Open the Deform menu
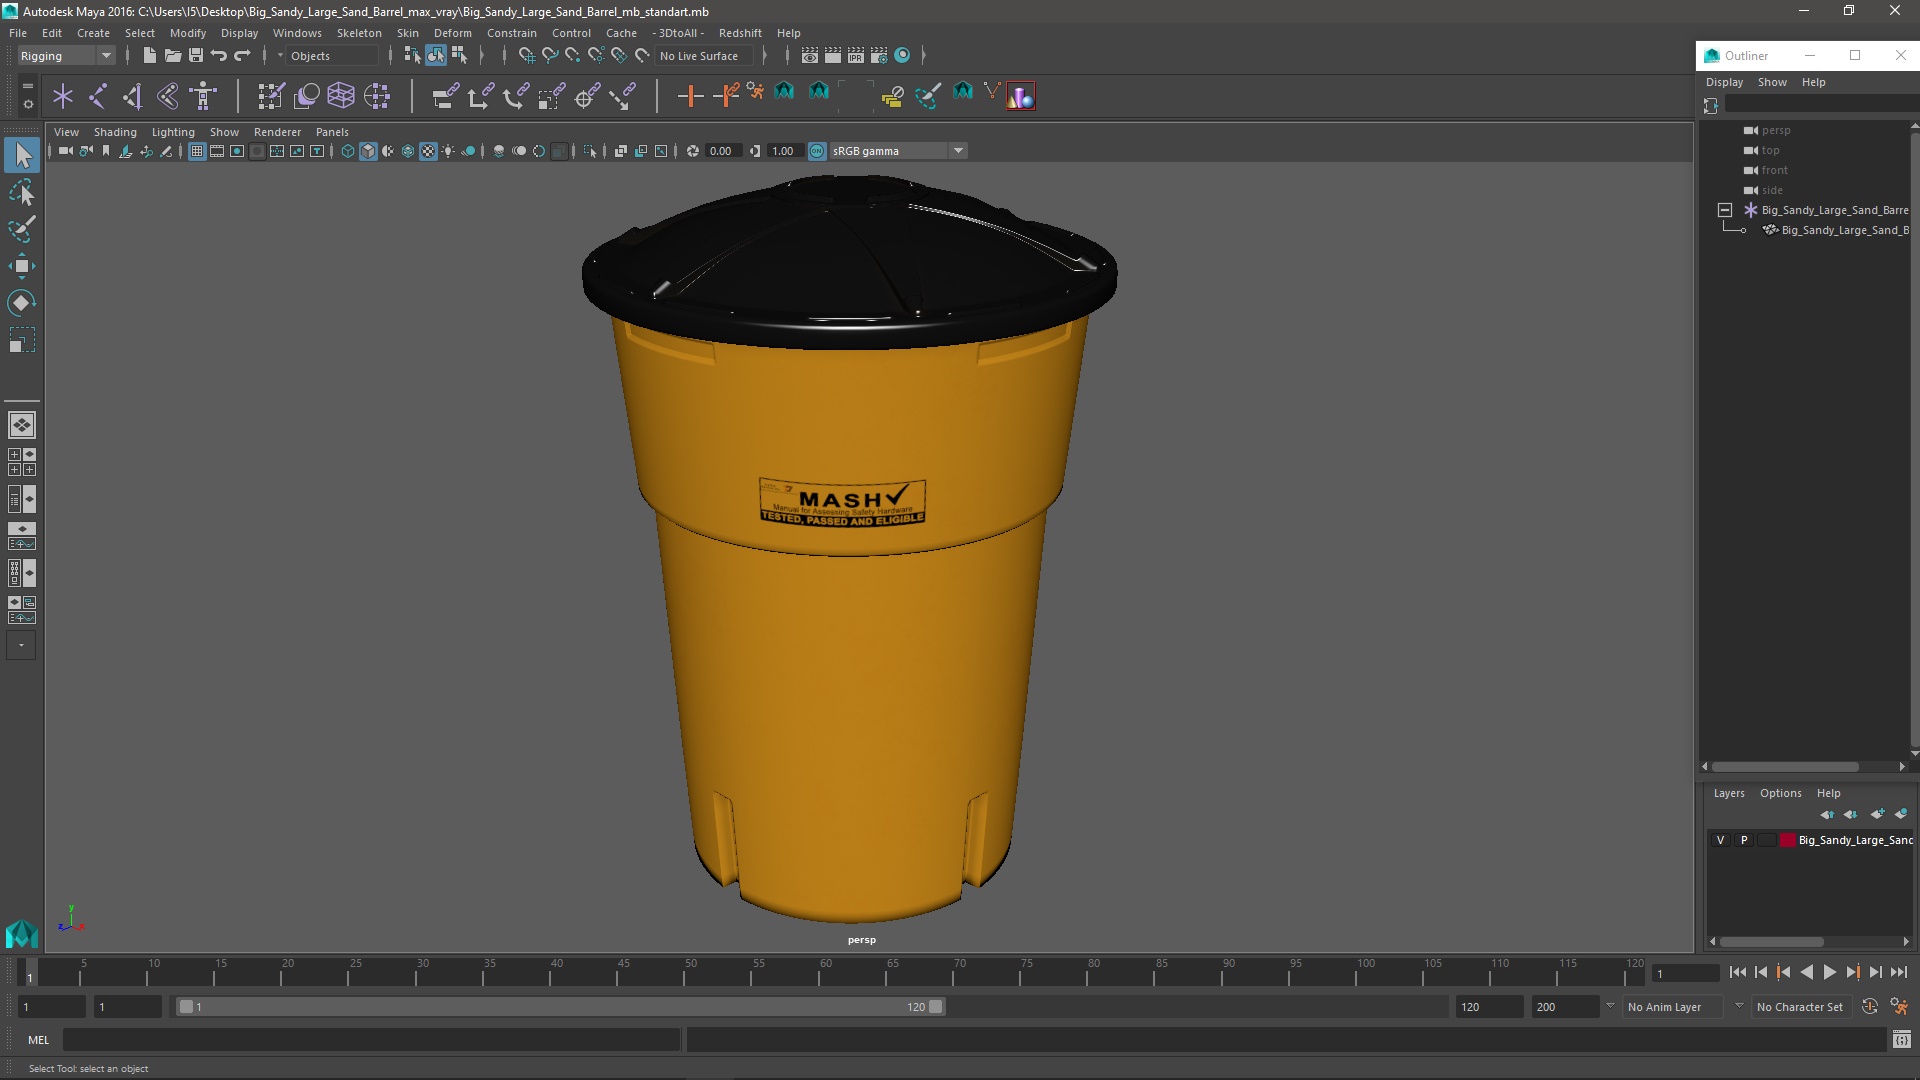Screen dimensions: 1920x1080 (x=452, y=33)
